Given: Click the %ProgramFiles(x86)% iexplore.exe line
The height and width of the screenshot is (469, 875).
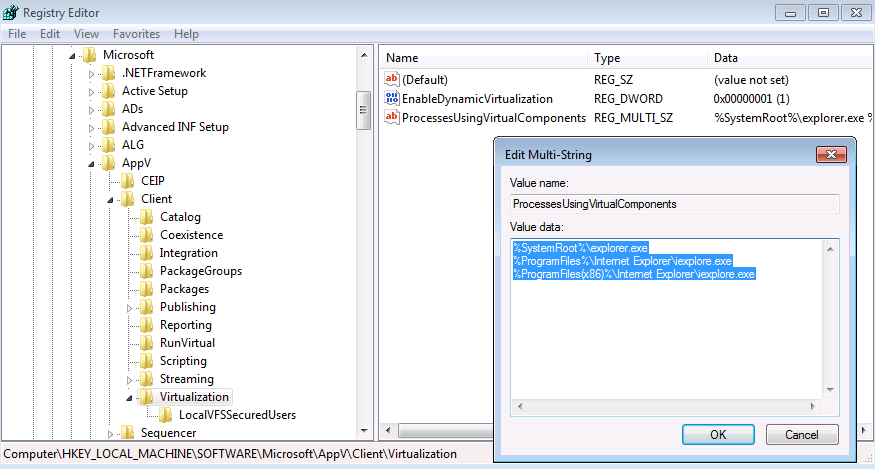Looking at the screenshot, I should pyautogui.click(x=634, y=274).
